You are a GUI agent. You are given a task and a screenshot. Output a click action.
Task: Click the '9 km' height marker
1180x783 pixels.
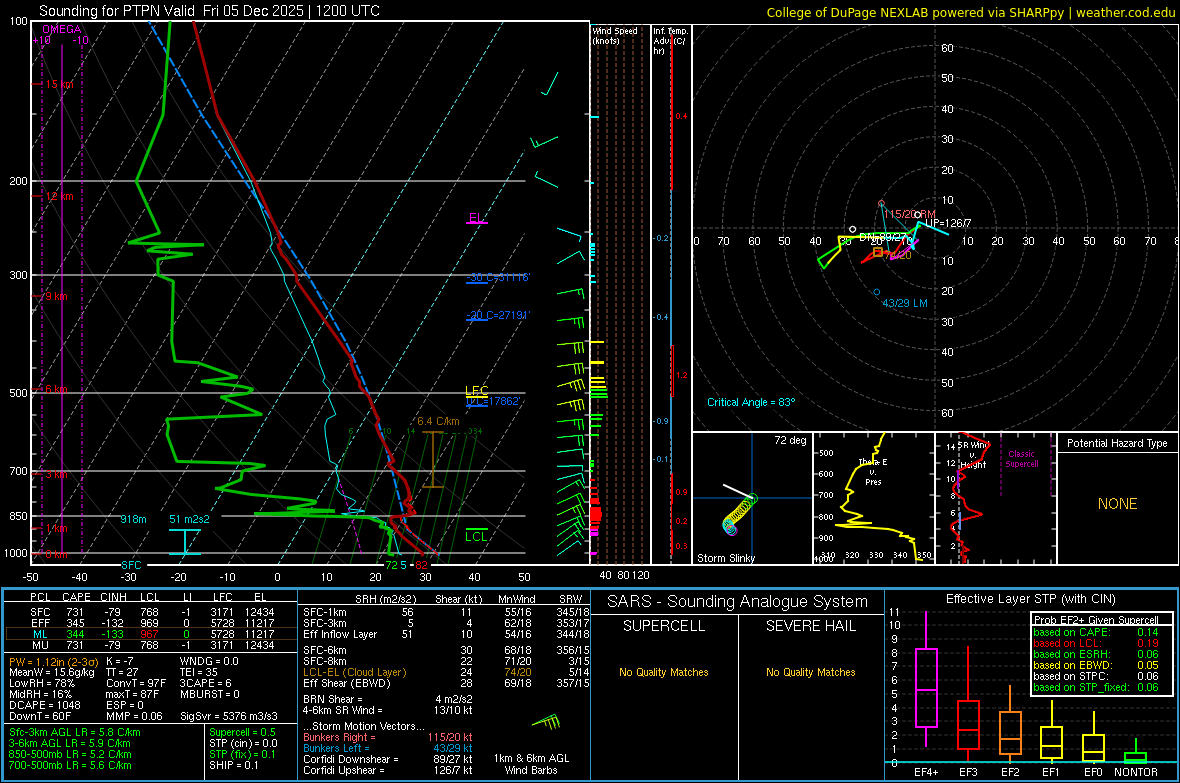tap(56, 297)
